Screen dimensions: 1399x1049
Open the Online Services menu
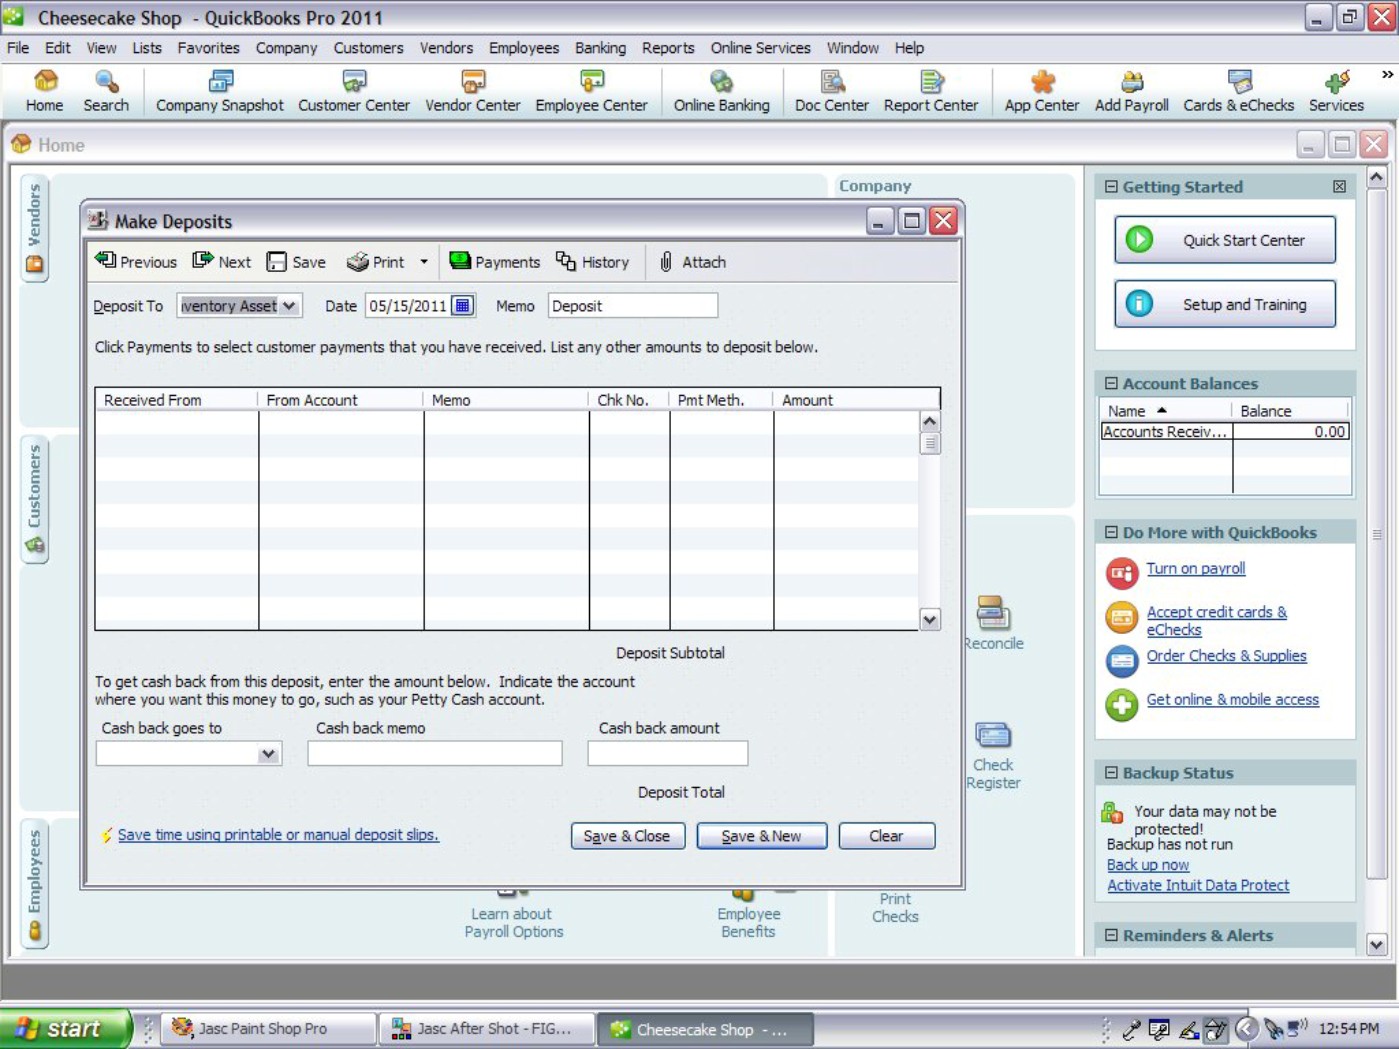click(x=760, y=48)
